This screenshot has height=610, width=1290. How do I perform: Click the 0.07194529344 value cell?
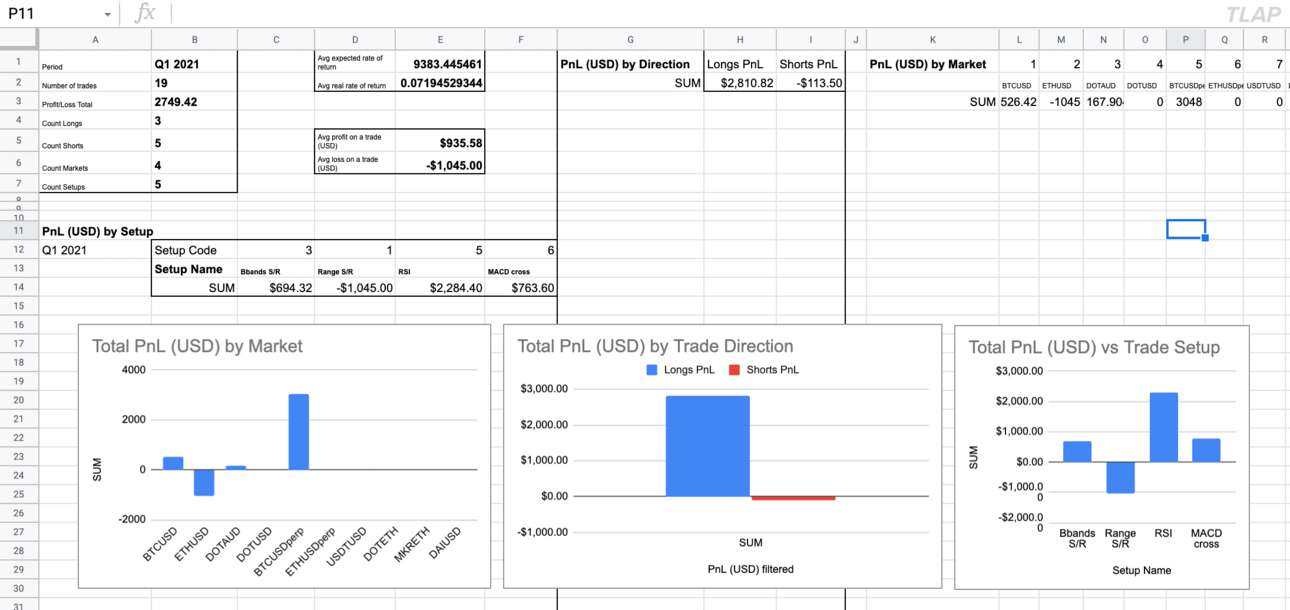point(440,84)
